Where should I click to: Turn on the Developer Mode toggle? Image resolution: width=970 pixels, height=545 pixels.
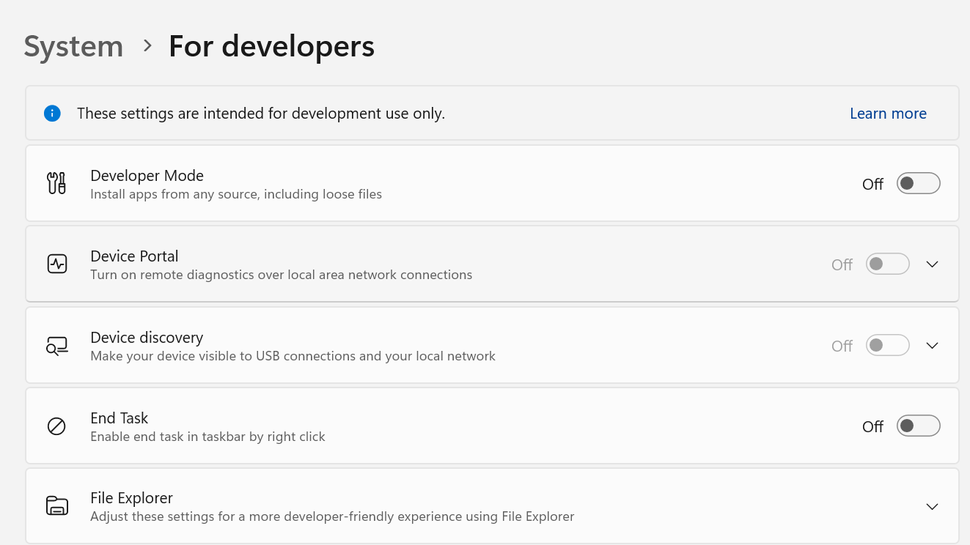(917, 183)
